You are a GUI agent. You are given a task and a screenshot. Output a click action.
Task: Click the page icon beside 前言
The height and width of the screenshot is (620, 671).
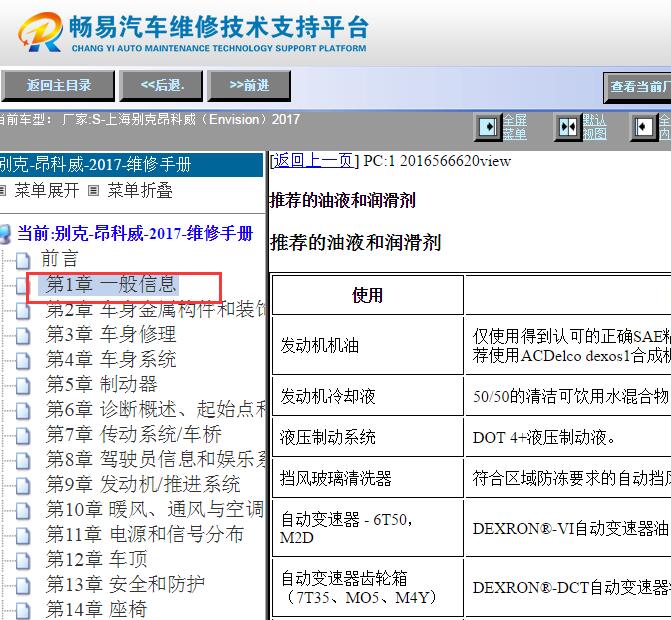[23, 261]
